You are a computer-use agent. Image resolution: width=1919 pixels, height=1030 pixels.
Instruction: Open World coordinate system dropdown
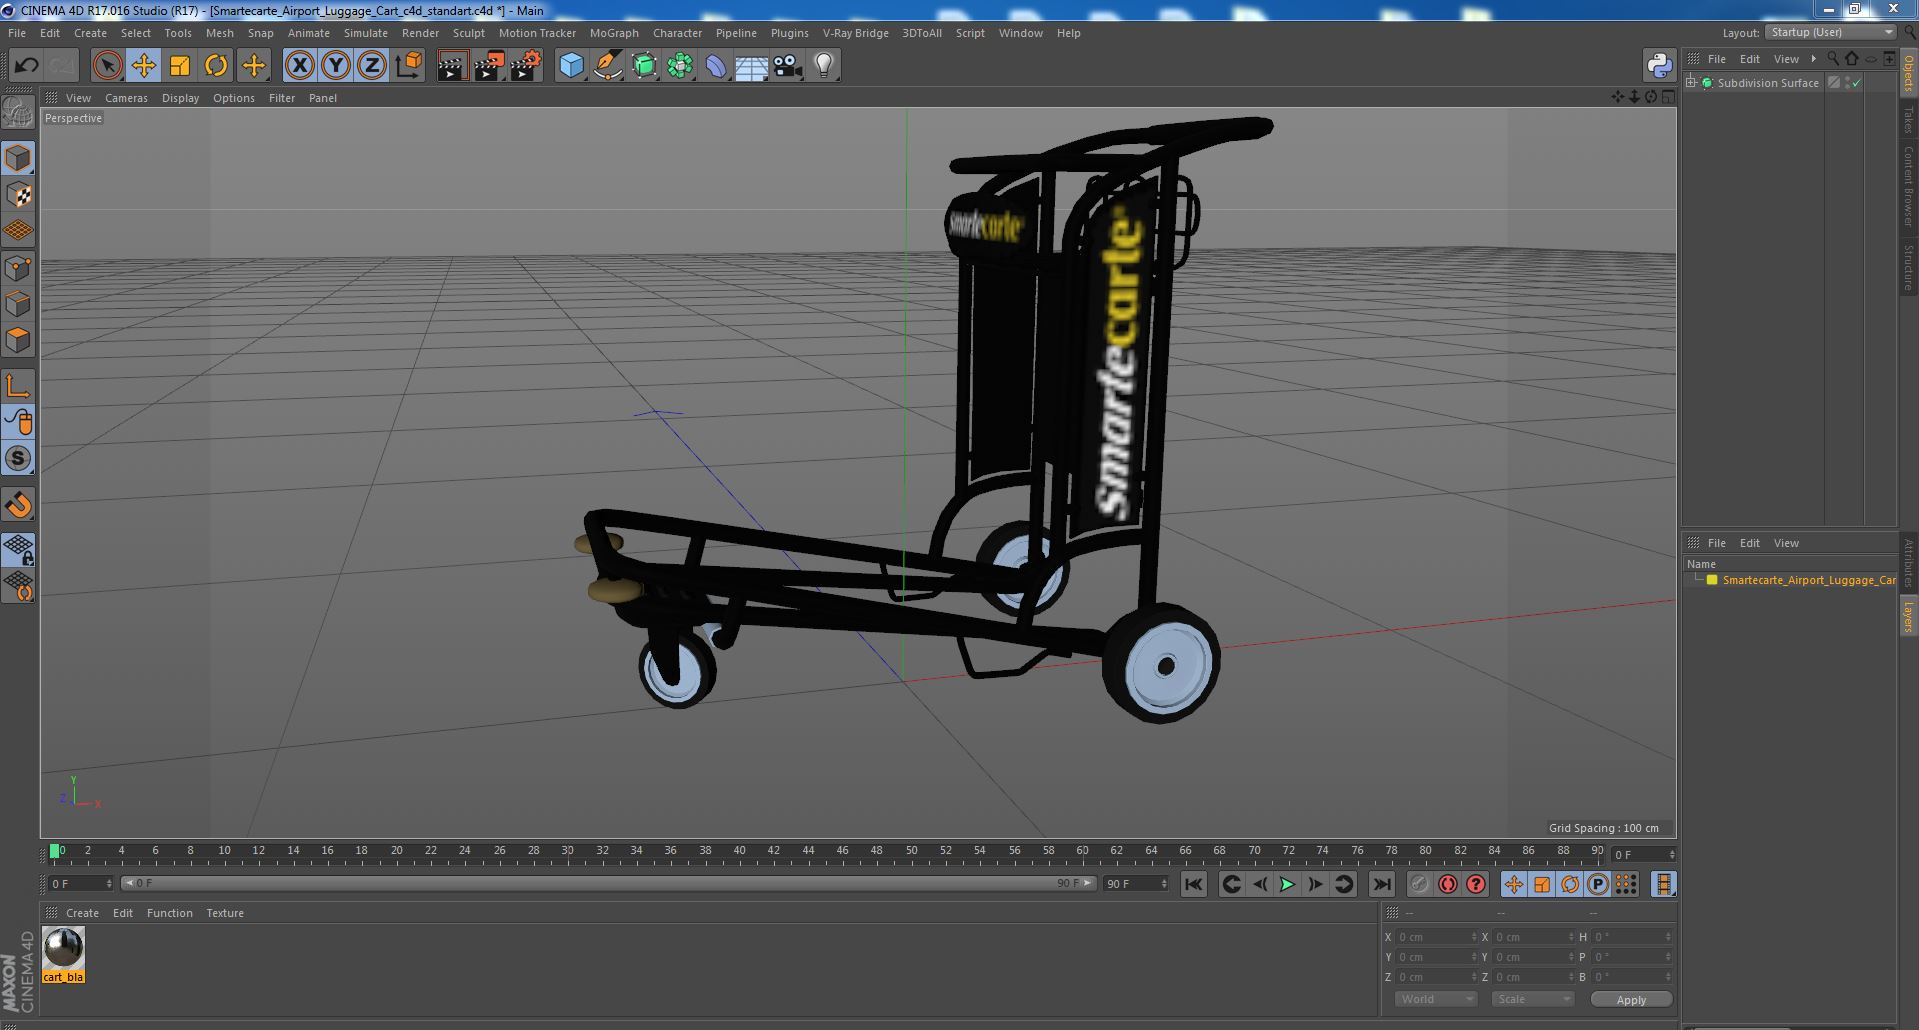coord(1436,999)
